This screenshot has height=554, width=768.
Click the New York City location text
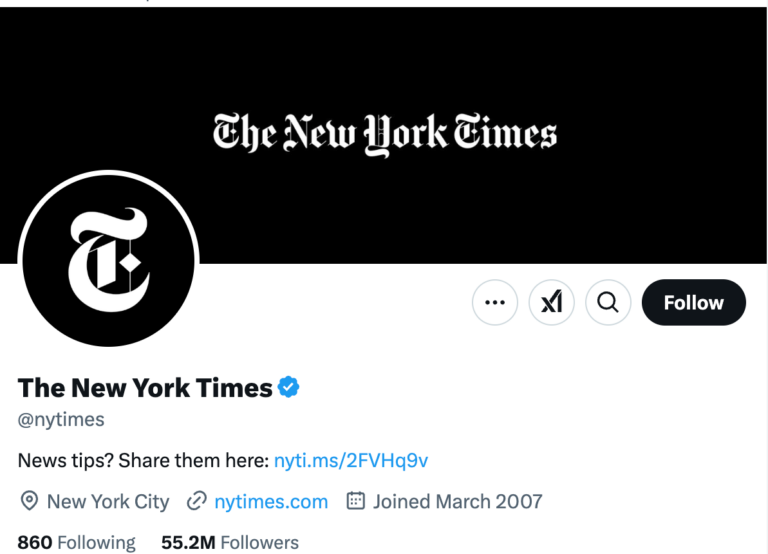pos(108,502)
